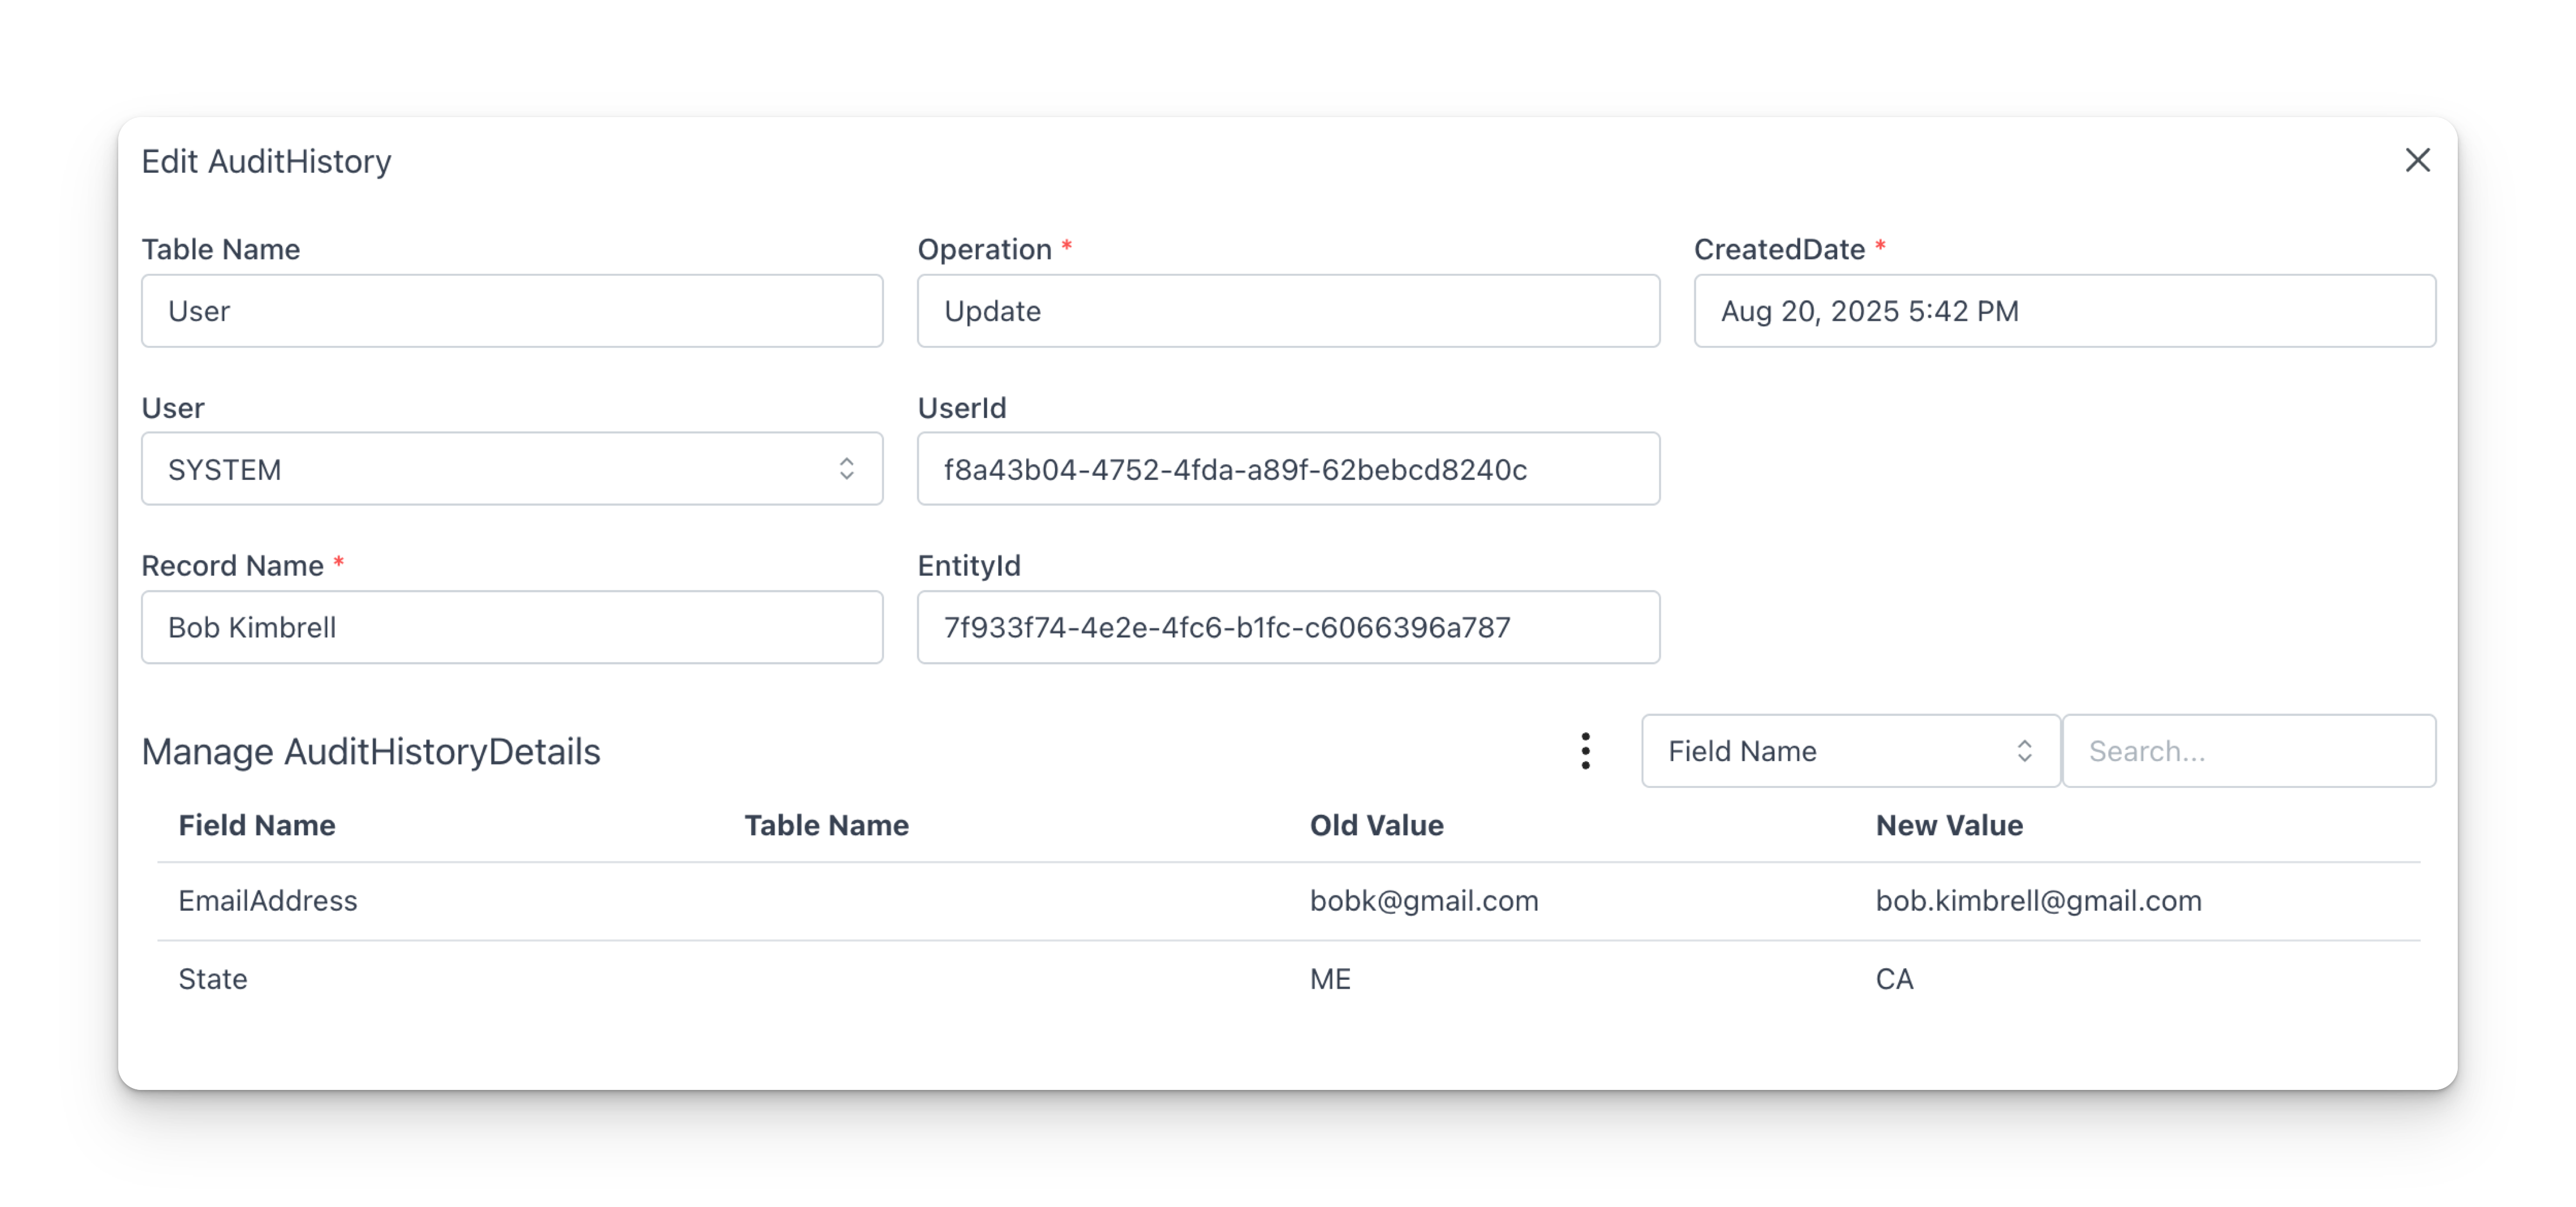Click the Table Name column header in grid
2576x1207 pixels.
826,825
